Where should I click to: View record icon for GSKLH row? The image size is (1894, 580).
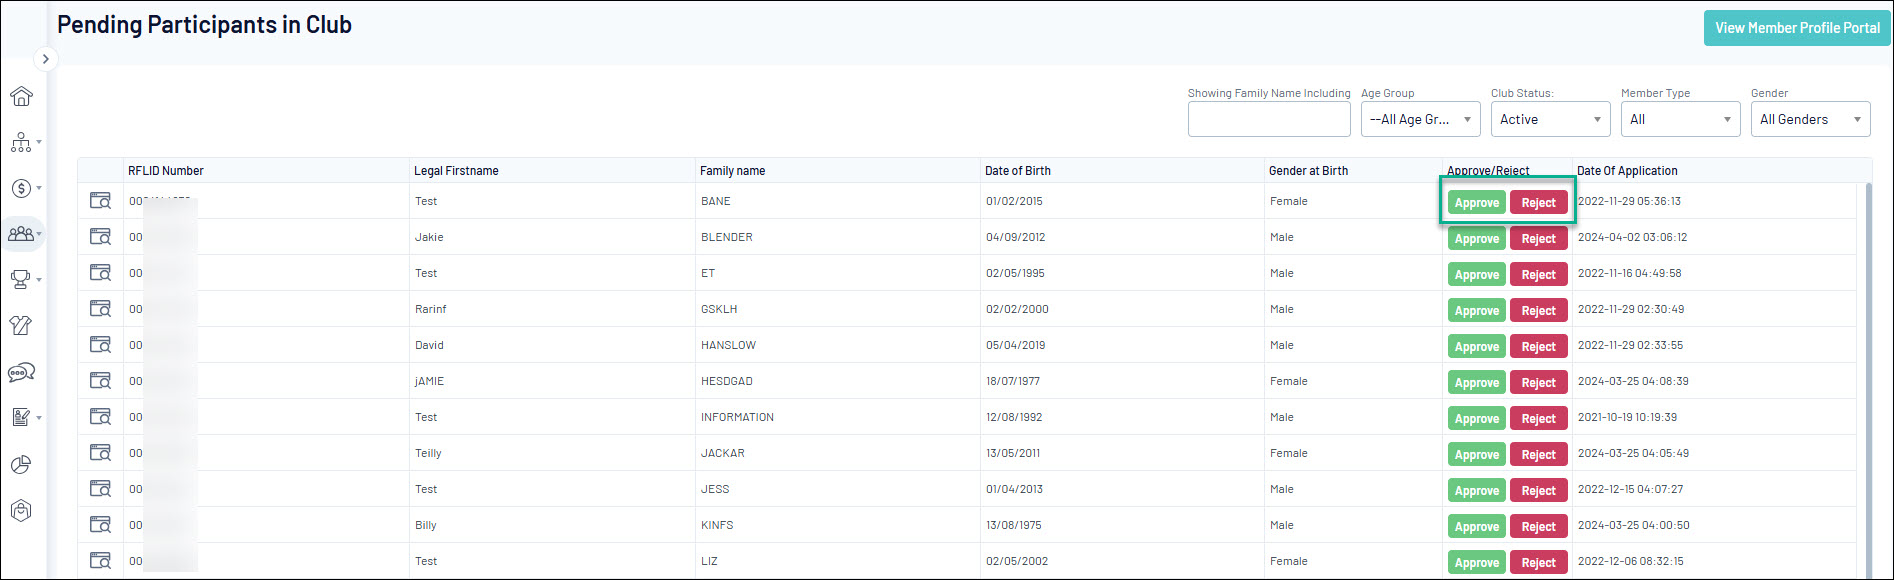point(100,309)
